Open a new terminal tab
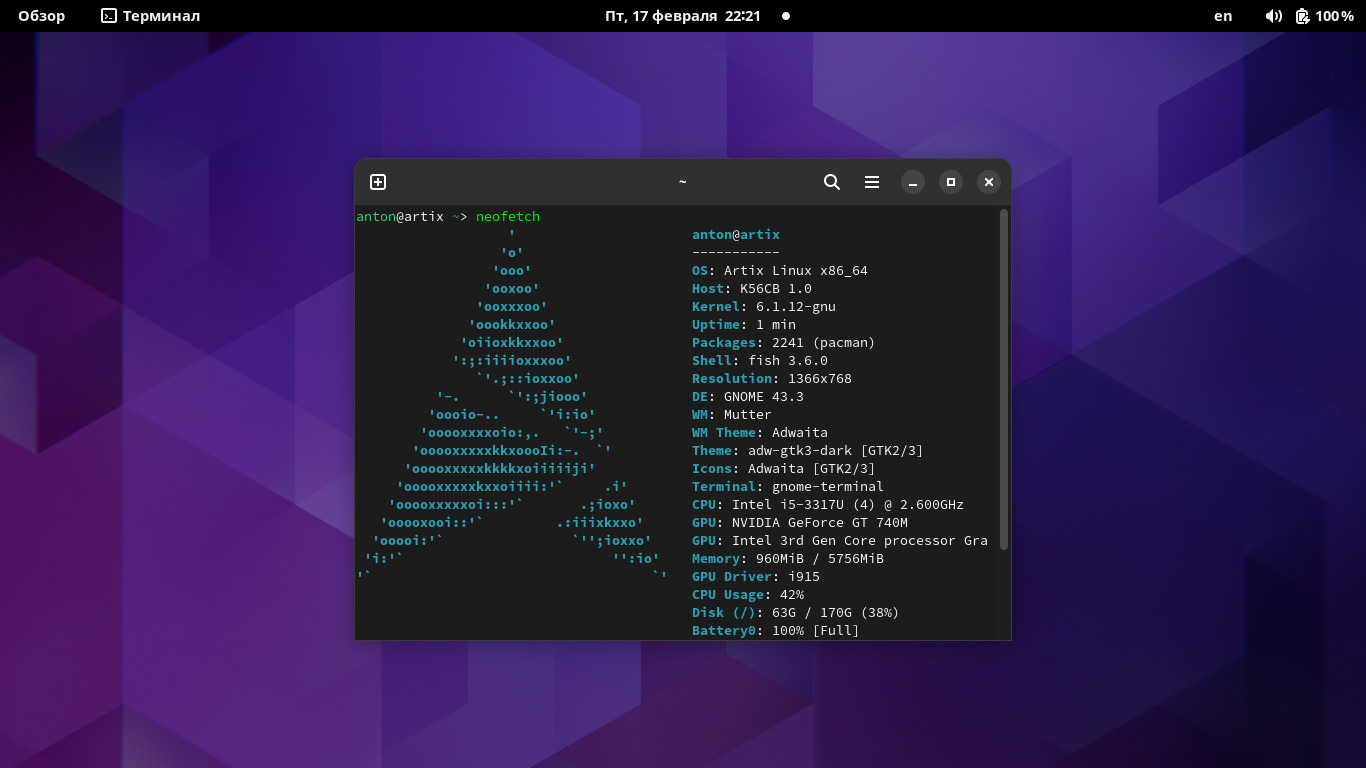The image size is (1366, 768). [x=378, y=182]
